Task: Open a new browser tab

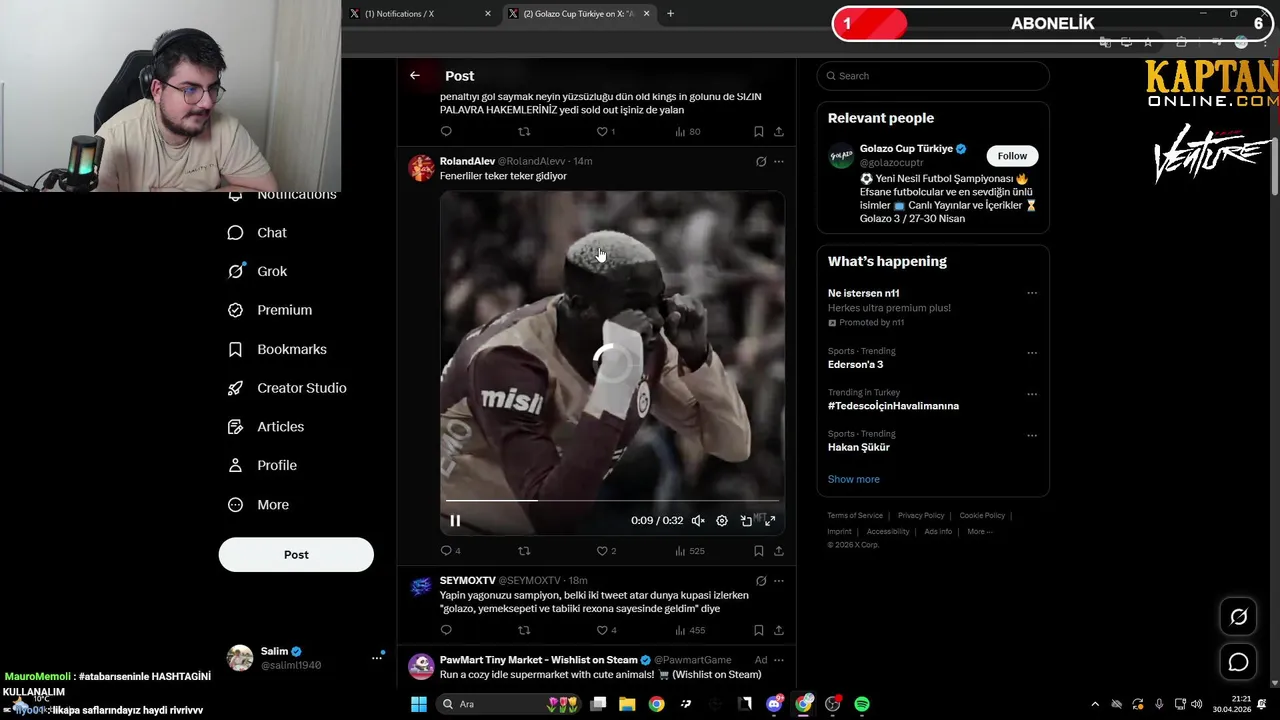Action: [x=670, y=14]
